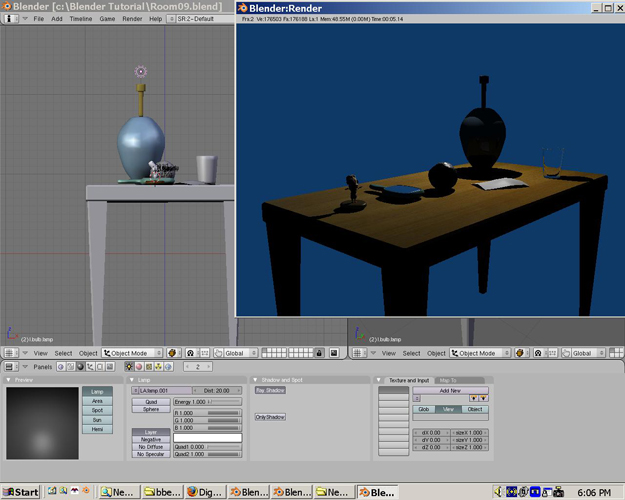Enable the OnlyShadow option
Screen dimensions: 625x500
[x=270, y=416]
